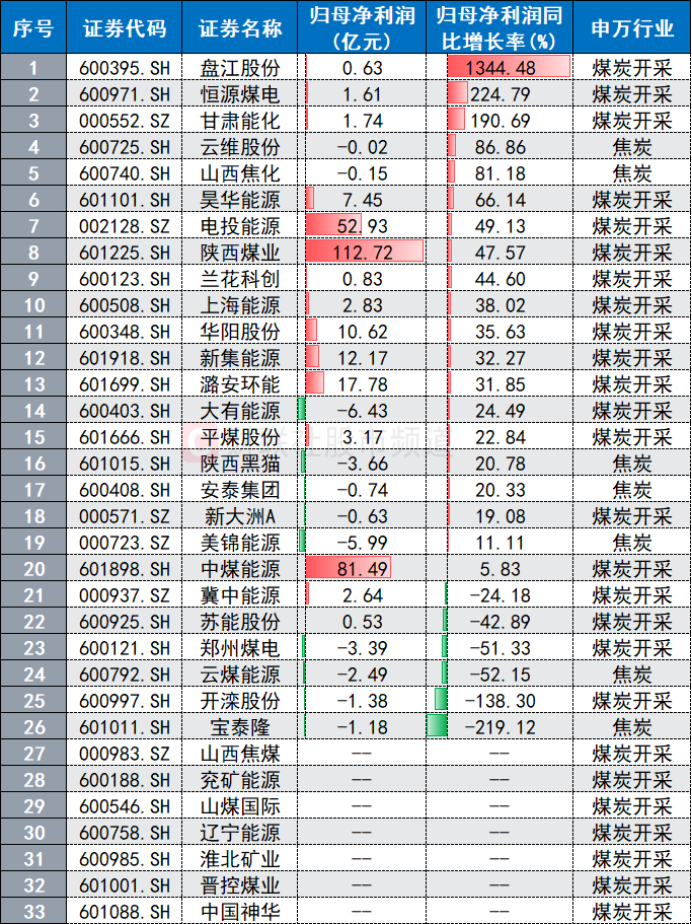Select the 山煤国际 cell
Screen dimensions: 692x924
pos(239,807)
